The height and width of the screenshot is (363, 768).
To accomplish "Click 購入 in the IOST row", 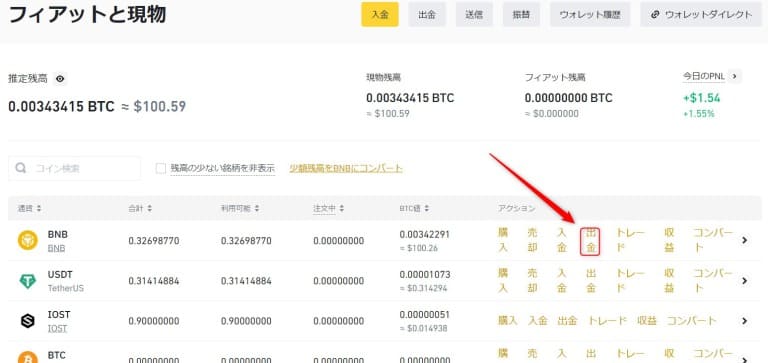I will tap(507, 321).
